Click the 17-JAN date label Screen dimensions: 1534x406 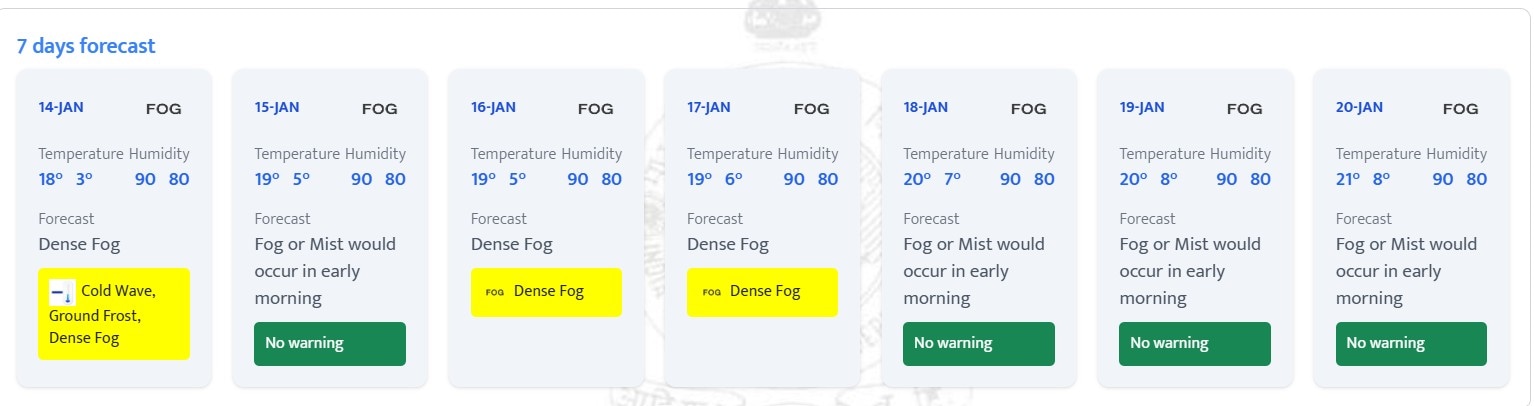click(709, 107)
